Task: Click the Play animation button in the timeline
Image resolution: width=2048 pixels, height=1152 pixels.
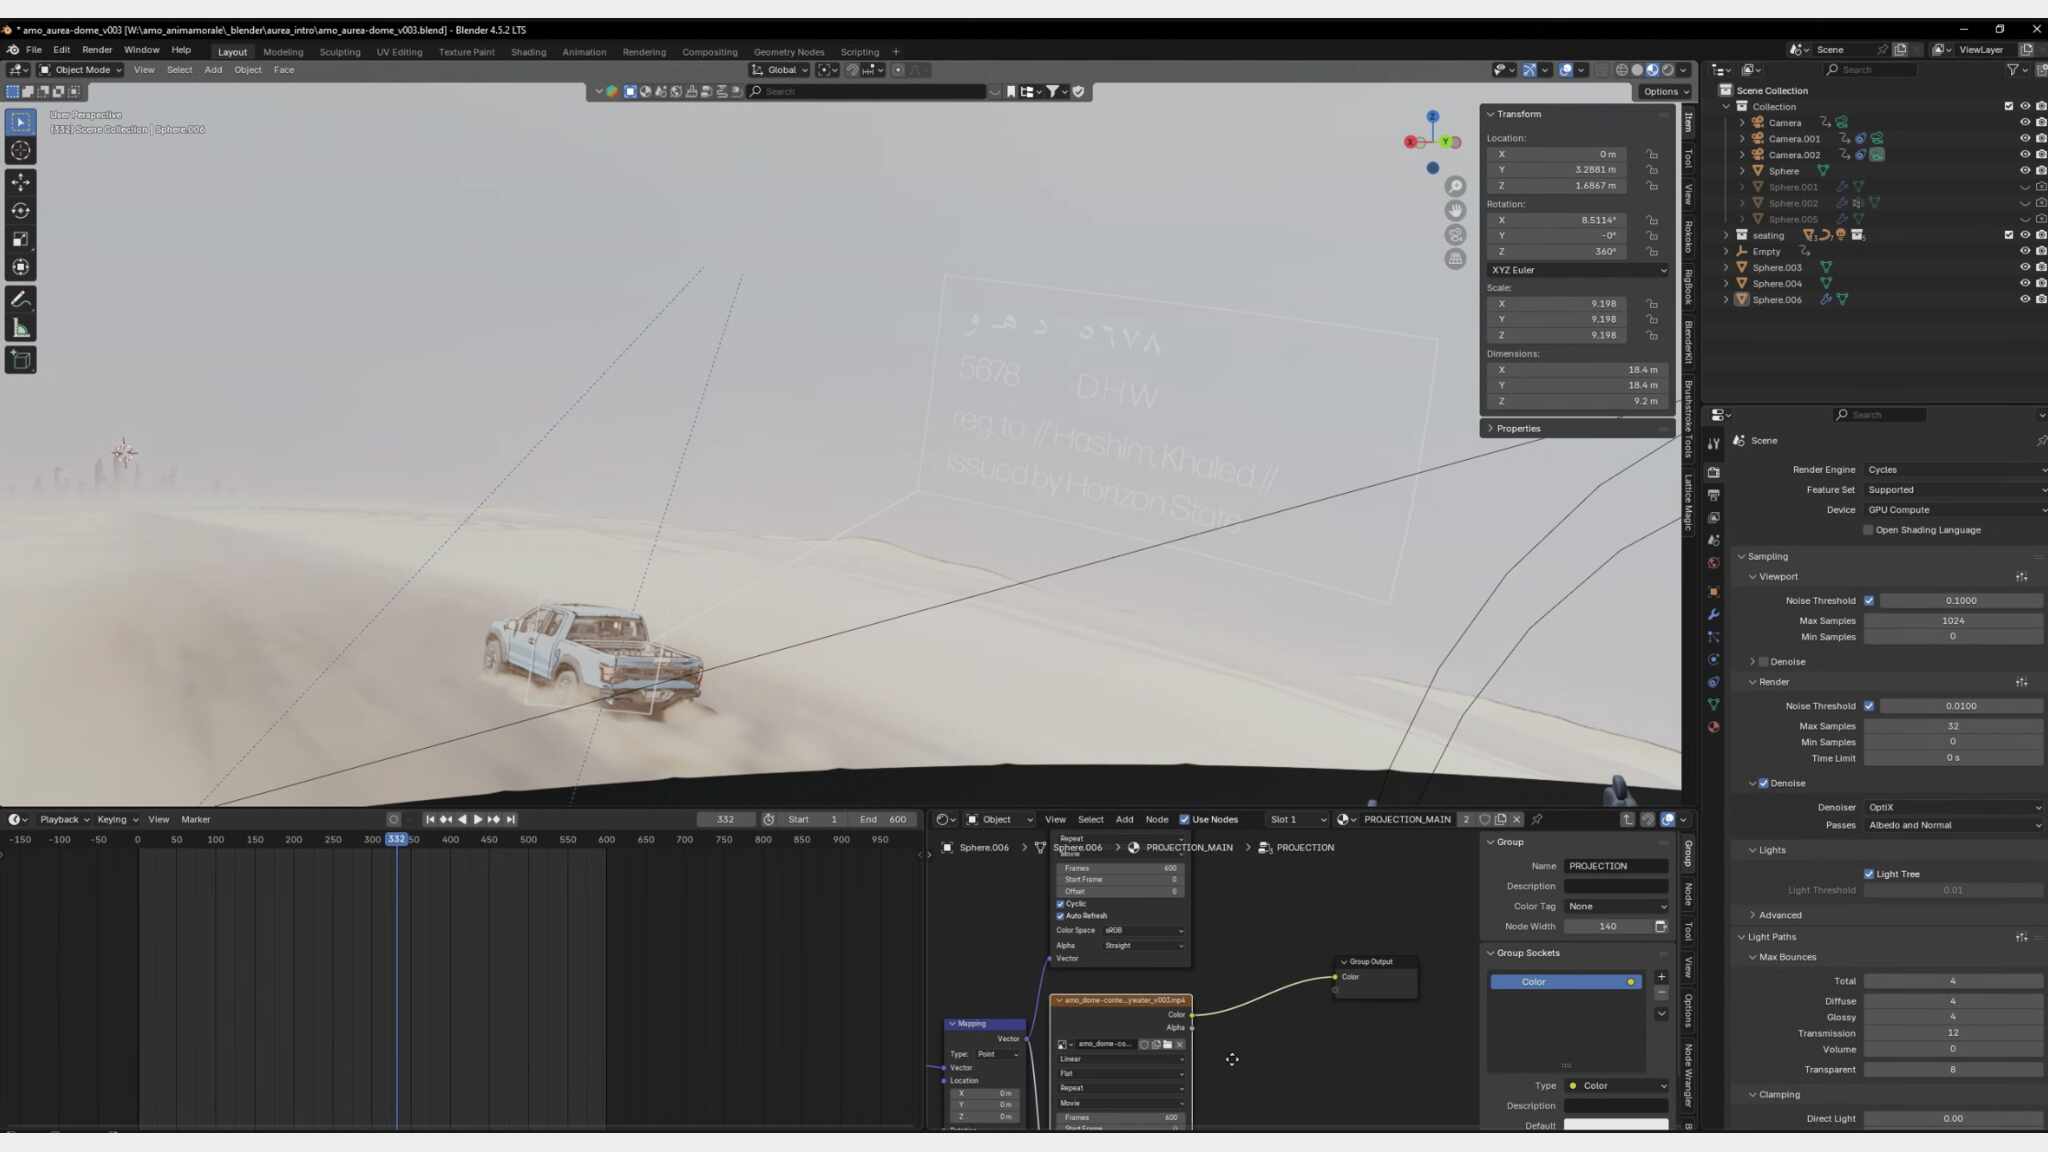Action: [x=477, y=819]
